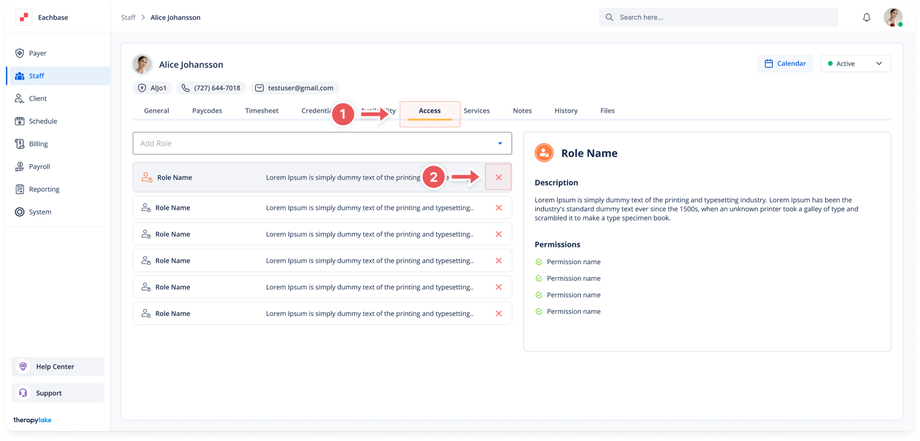The image size is (920, 441).
Task: Remove the first role with red X
Action: pyautogui.click(x=498, y=177)
